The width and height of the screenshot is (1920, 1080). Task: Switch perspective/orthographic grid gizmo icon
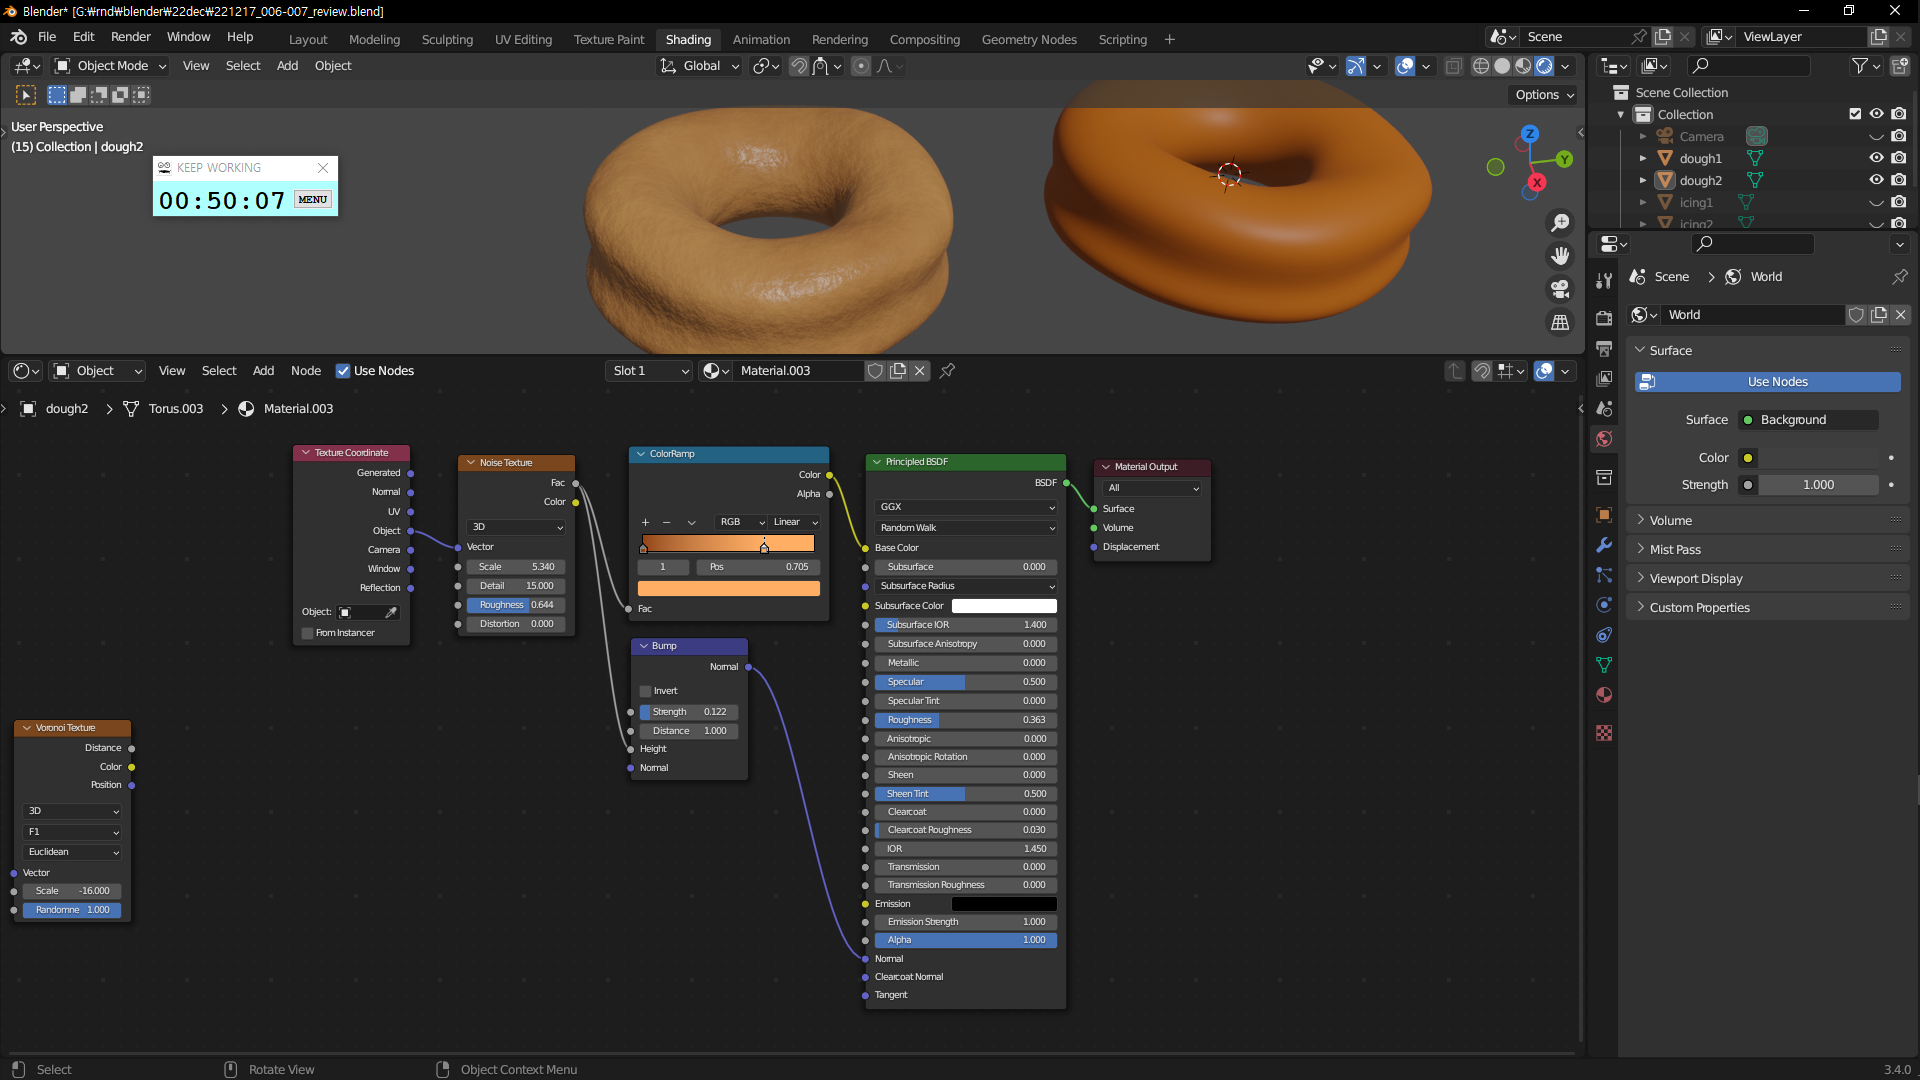[1560, 322]
